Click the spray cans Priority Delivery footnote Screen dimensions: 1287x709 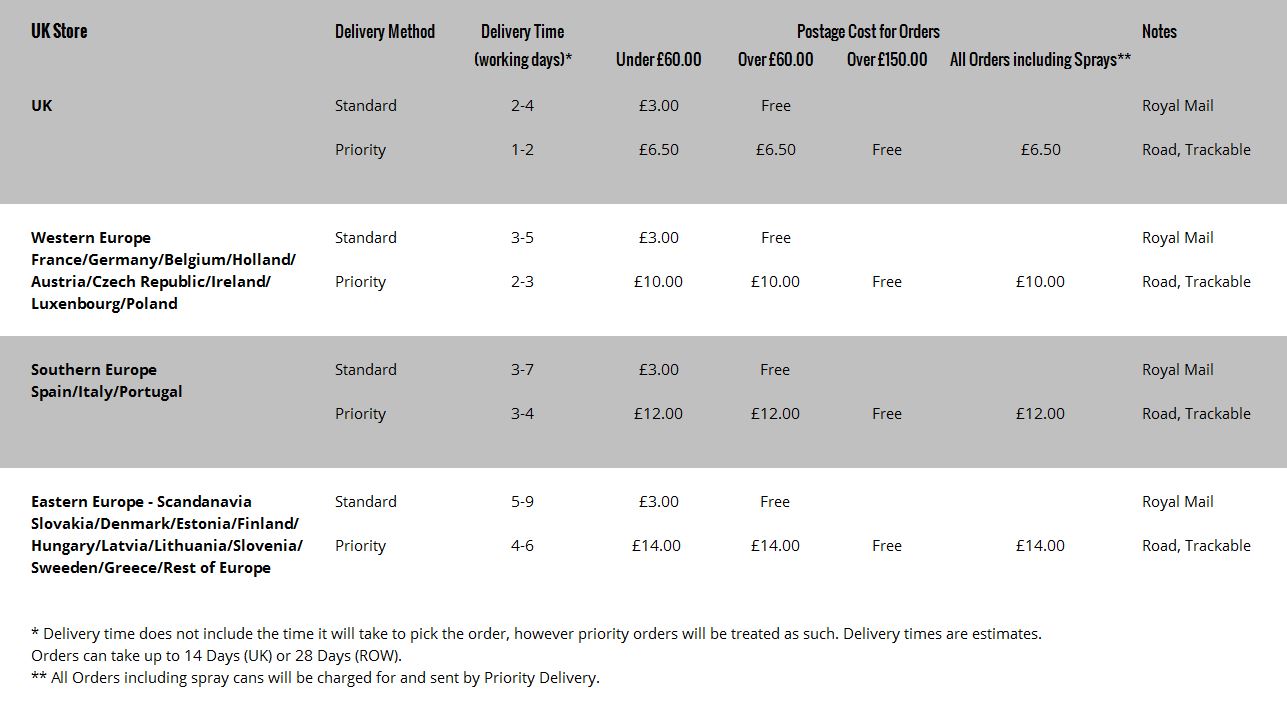tap(315, 677)
